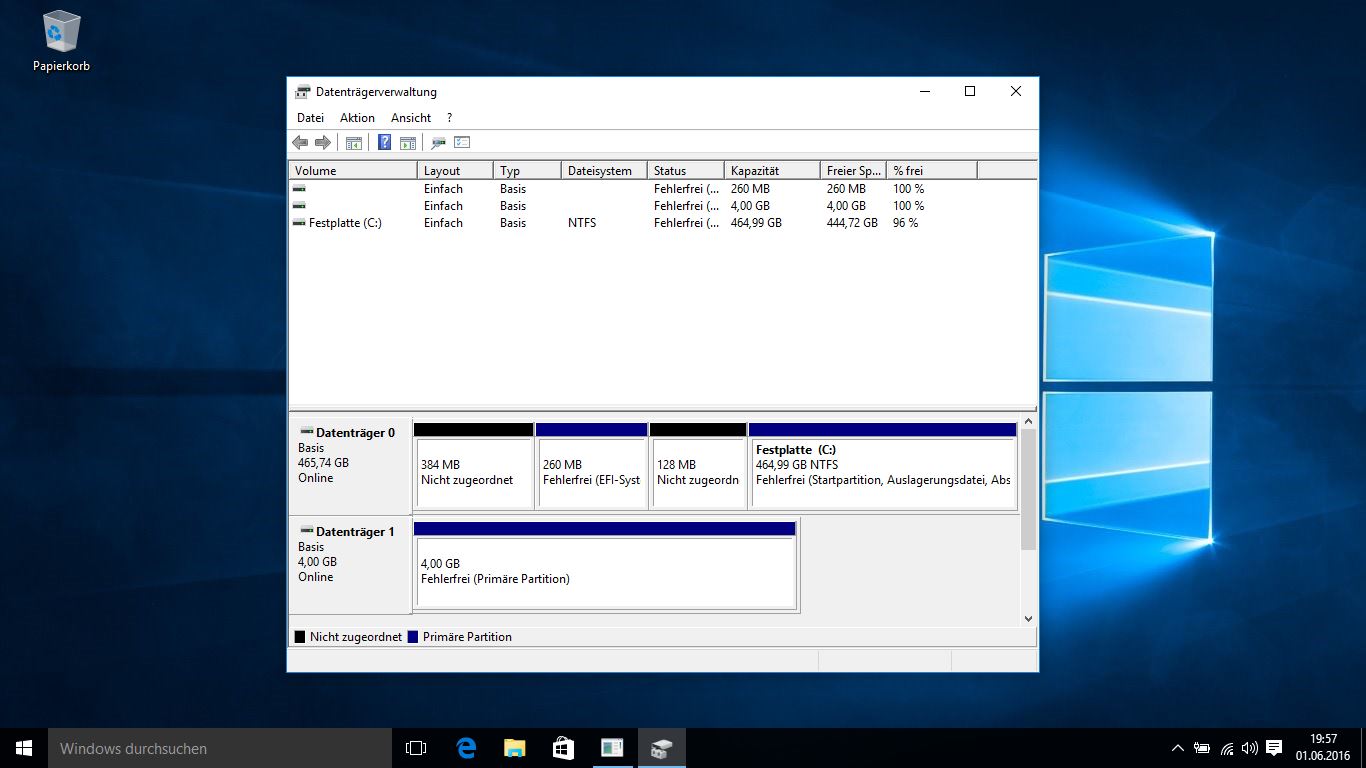Click the show/hide action pane icon
Screen dimensions: 1366x768
pyautogui.click(x=407, y=143)
